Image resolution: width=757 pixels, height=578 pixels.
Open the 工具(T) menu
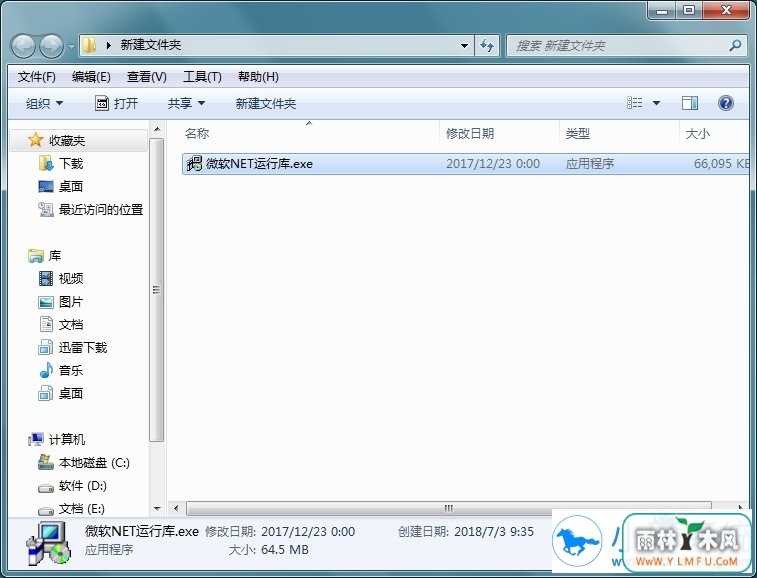tap(202, 77)
